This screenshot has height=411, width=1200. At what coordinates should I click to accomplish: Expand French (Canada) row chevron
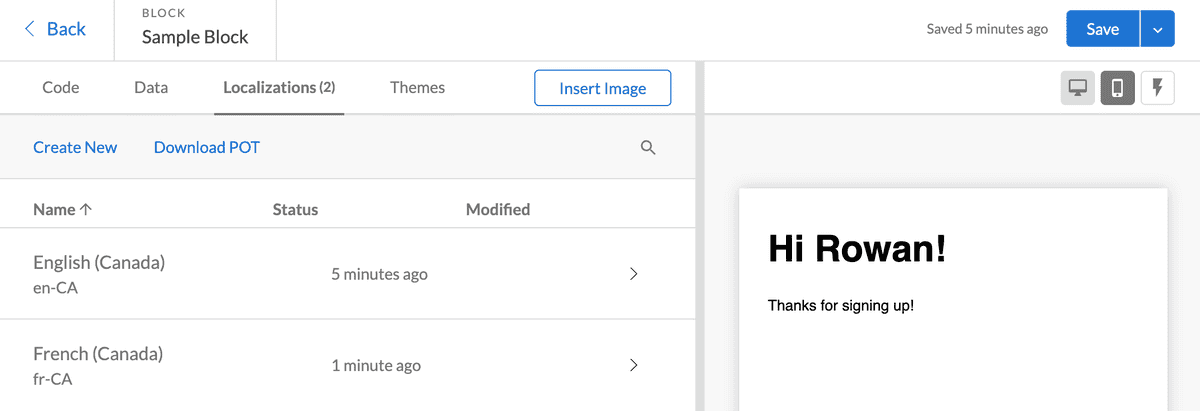[633, 365]
